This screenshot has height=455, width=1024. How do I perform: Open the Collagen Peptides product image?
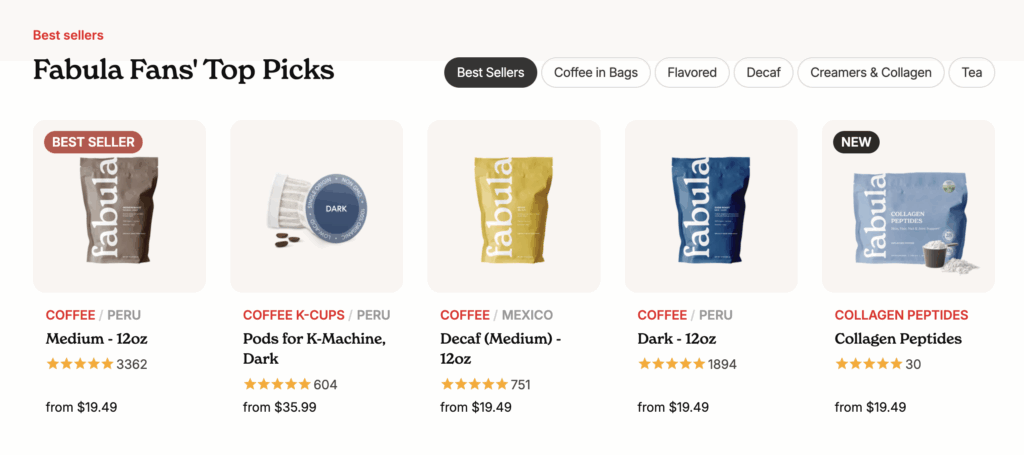coord(908,216)
